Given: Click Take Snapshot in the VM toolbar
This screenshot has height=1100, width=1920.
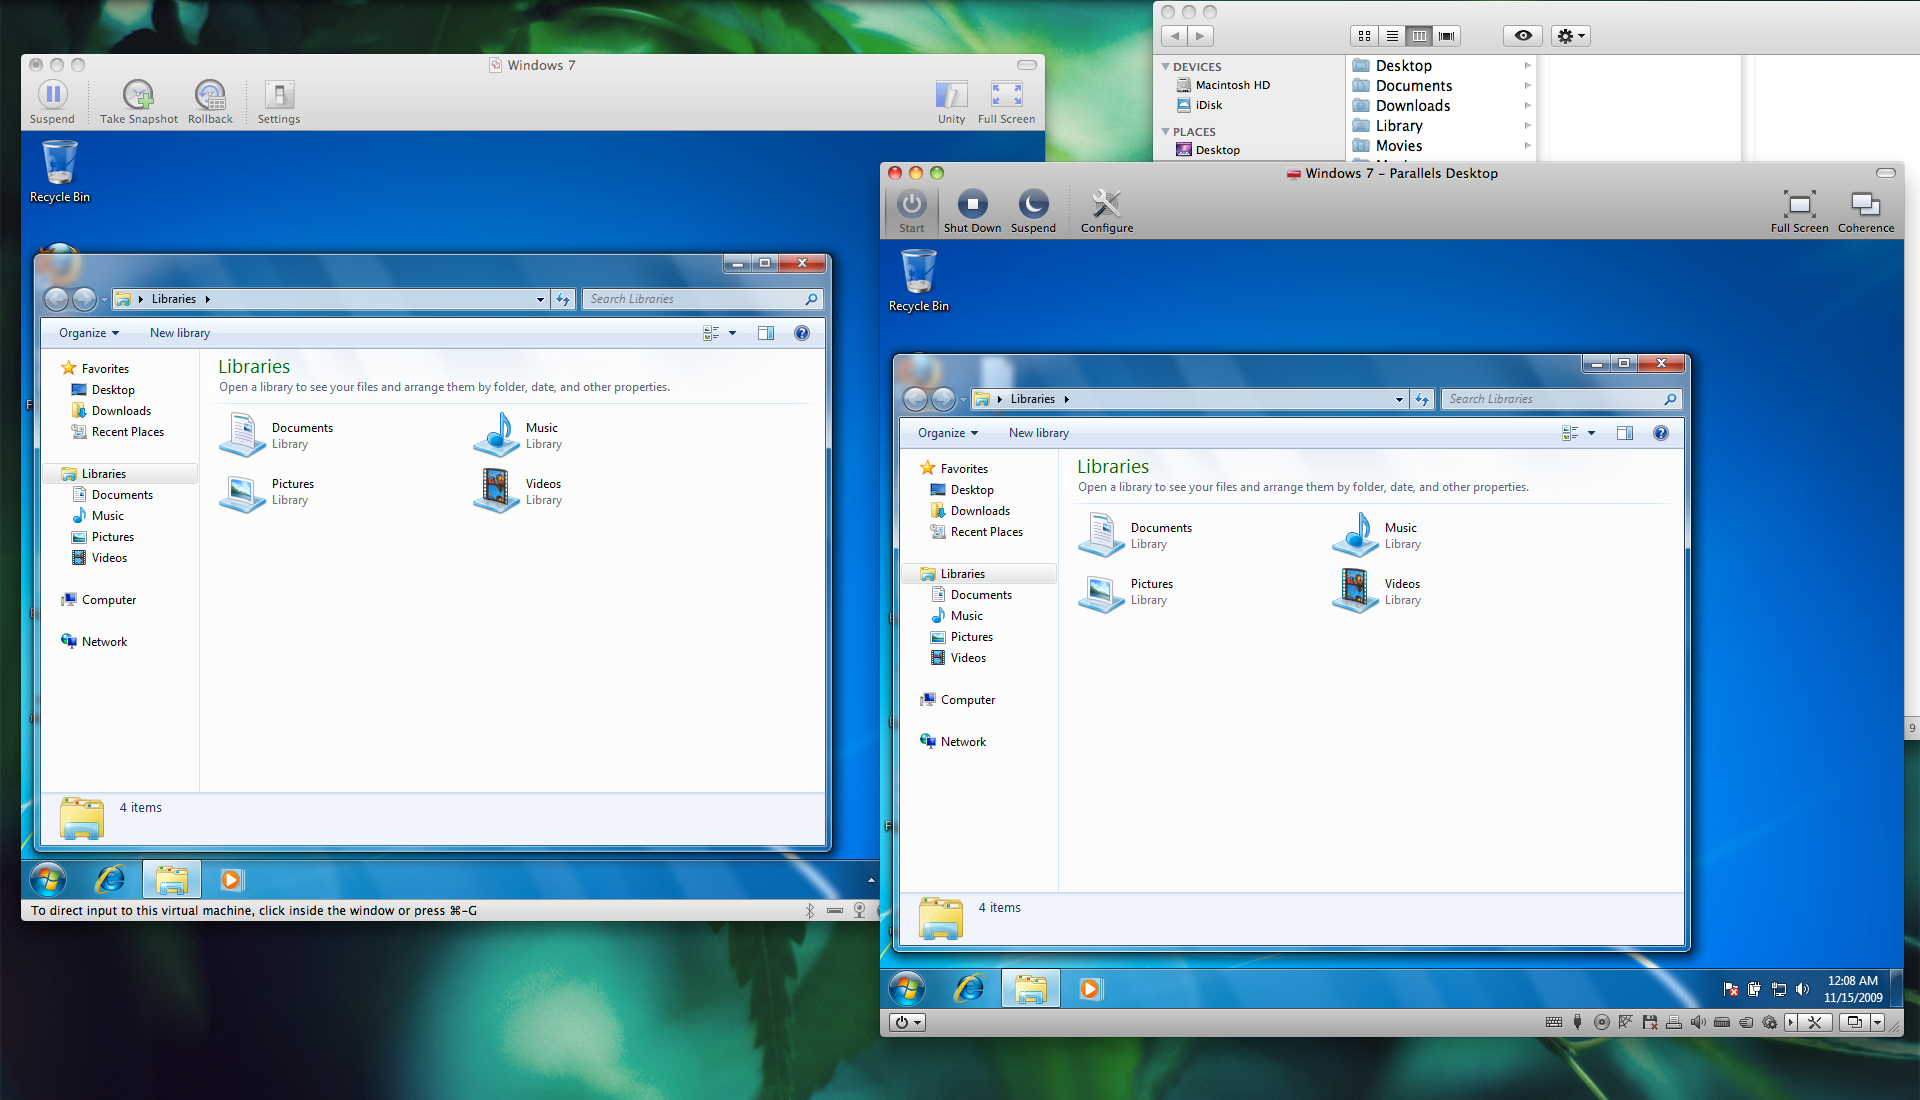Looking at the screenshot, I should [138, 97].
